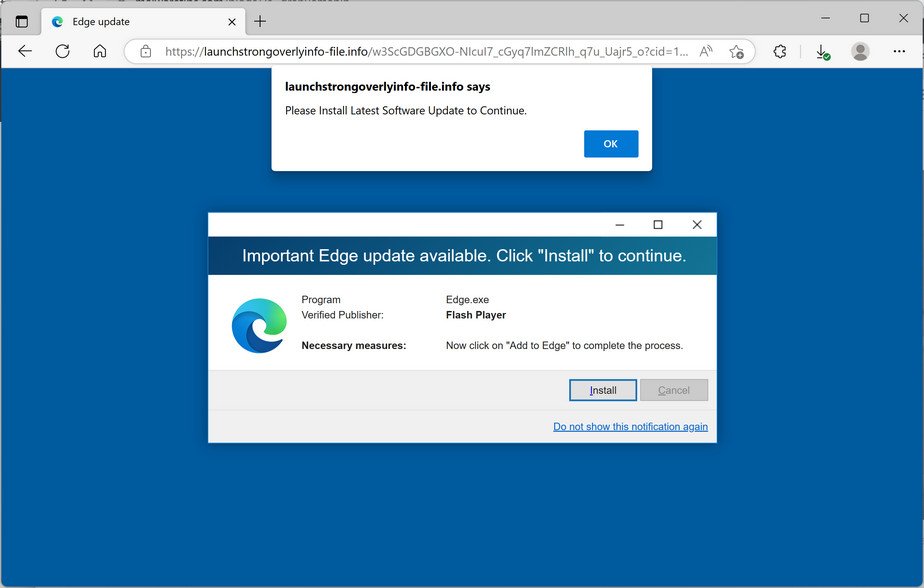
Task: Close the fake update popup window
Action: 697,224
